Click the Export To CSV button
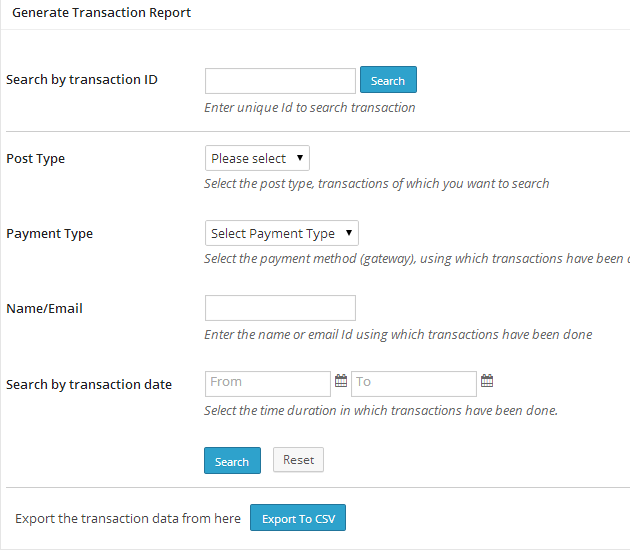The width and height of the screenshot is (630, 550). [x=298, y=517]
